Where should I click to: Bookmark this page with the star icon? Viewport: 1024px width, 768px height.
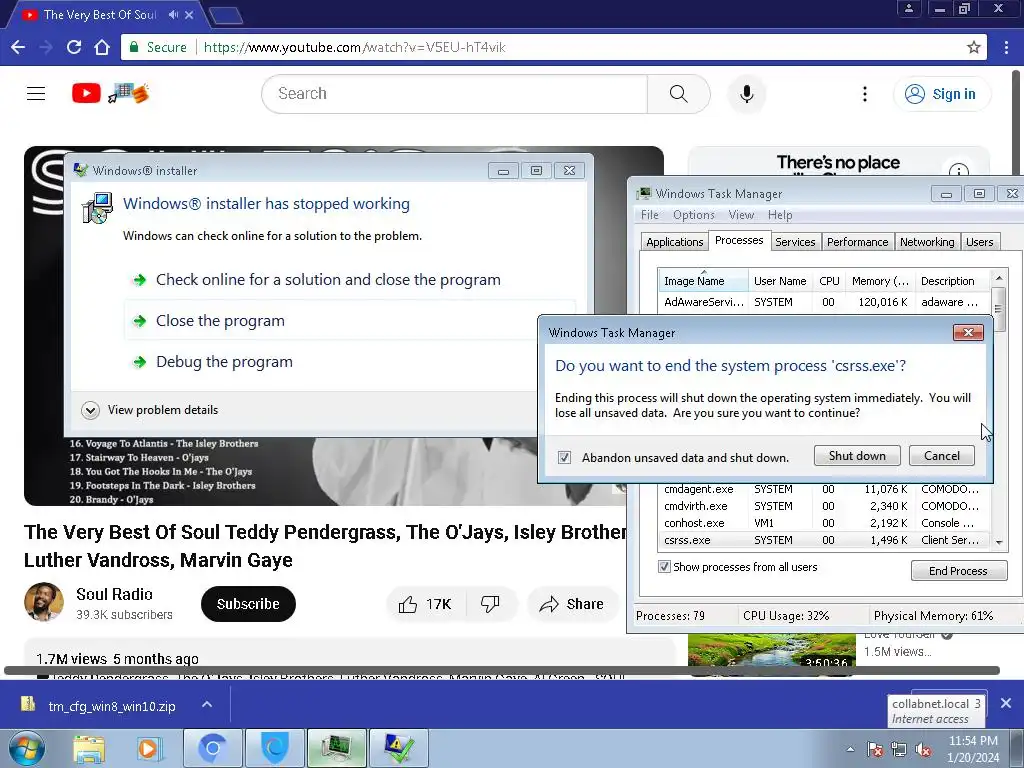pos(974,47)
